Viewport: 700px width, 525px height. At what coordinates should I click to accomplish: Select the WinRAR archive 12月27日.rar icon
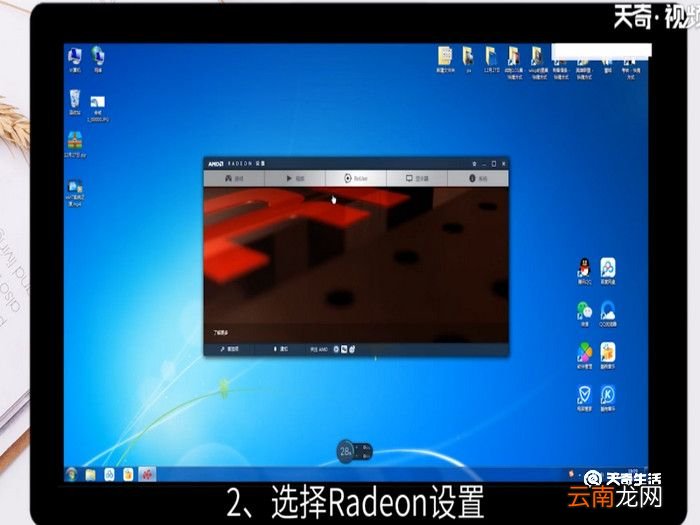(75, 145)
